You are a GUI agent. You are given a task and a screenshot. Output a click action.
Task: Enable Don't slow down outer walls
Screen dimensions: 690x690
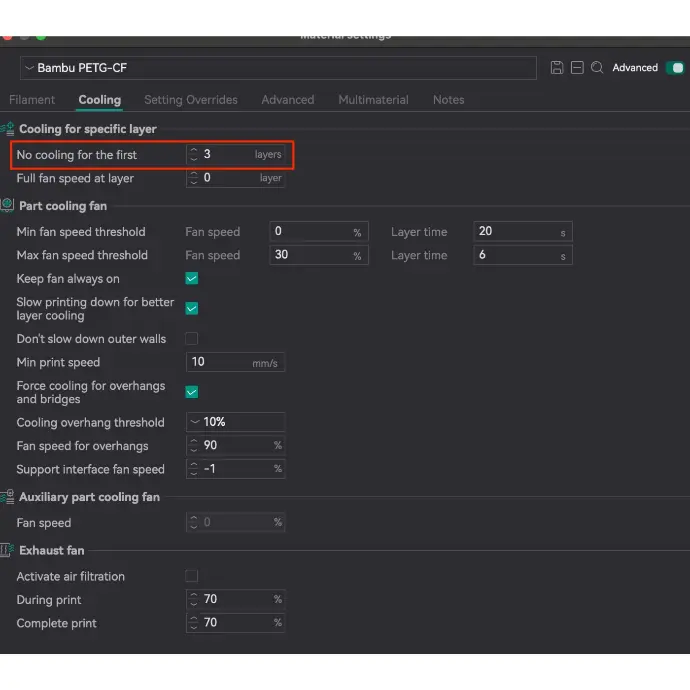(192, 339)
